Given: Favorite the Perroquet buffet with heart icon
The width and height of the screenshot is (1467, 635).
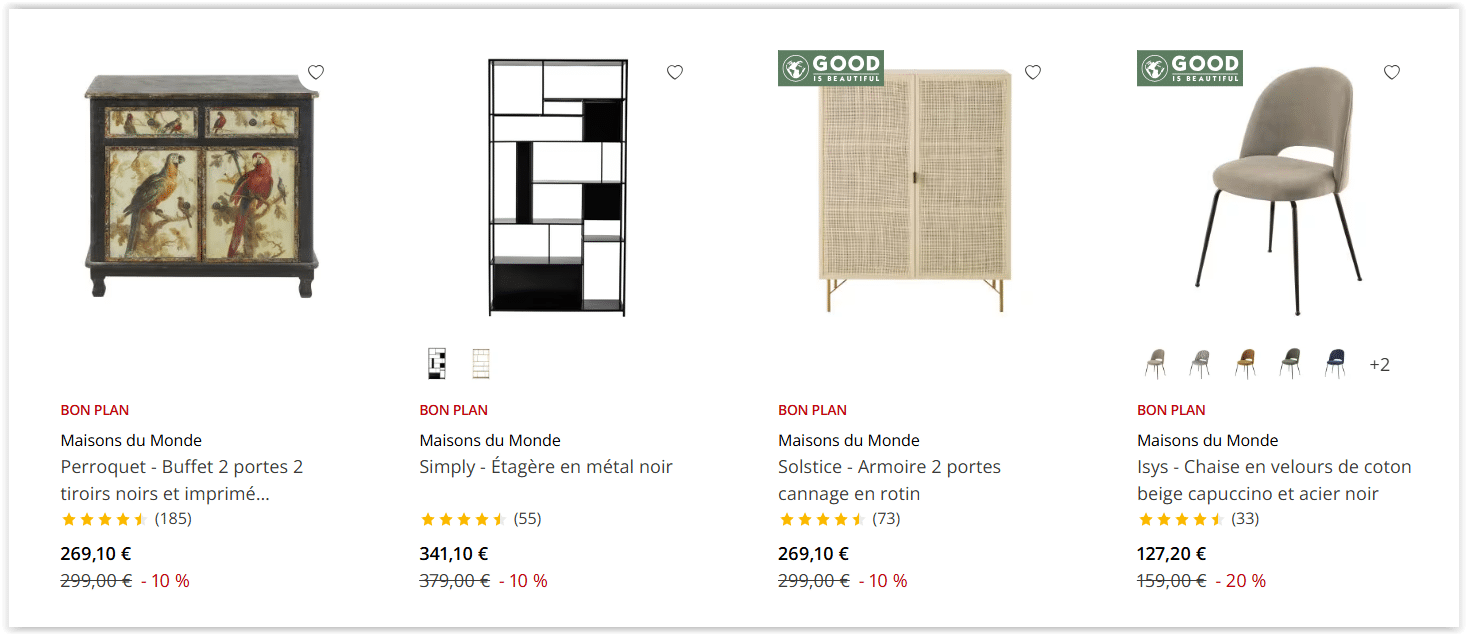Looking at the screenshot, I should coord(316,72).
